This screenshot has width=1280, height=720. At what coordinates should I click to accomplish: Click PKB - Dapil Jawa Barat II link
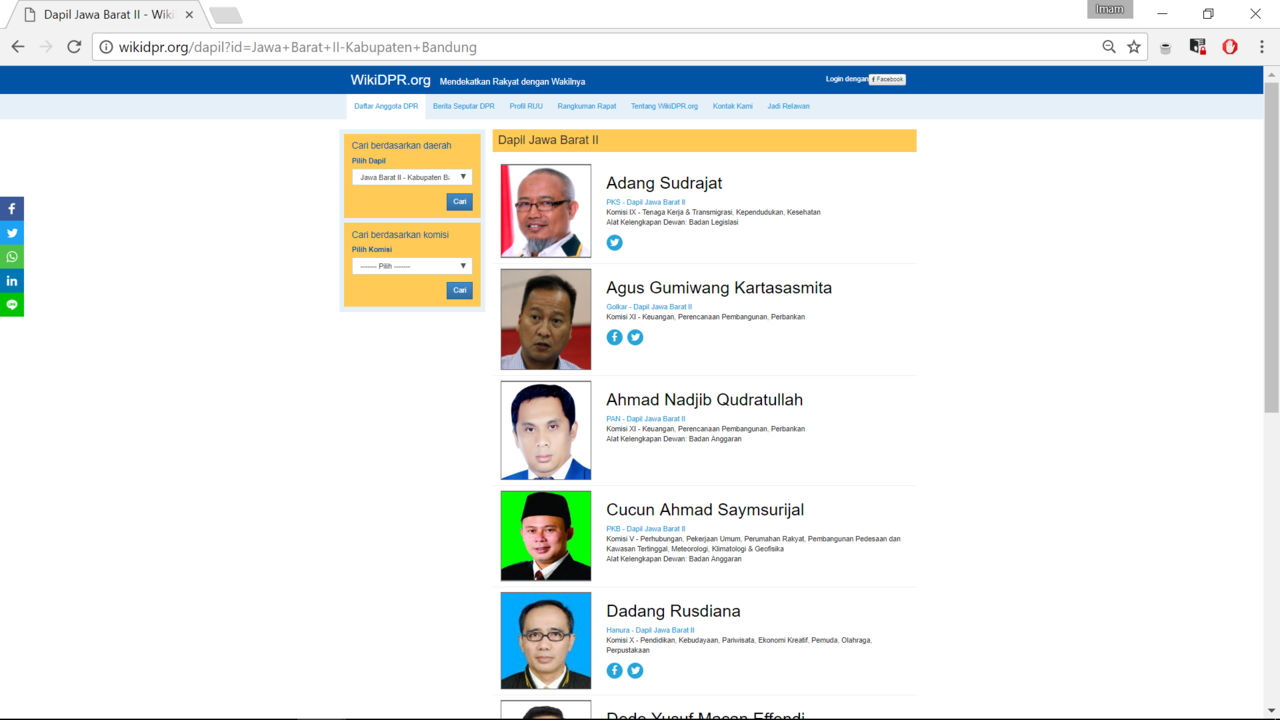tap(646, 529)
